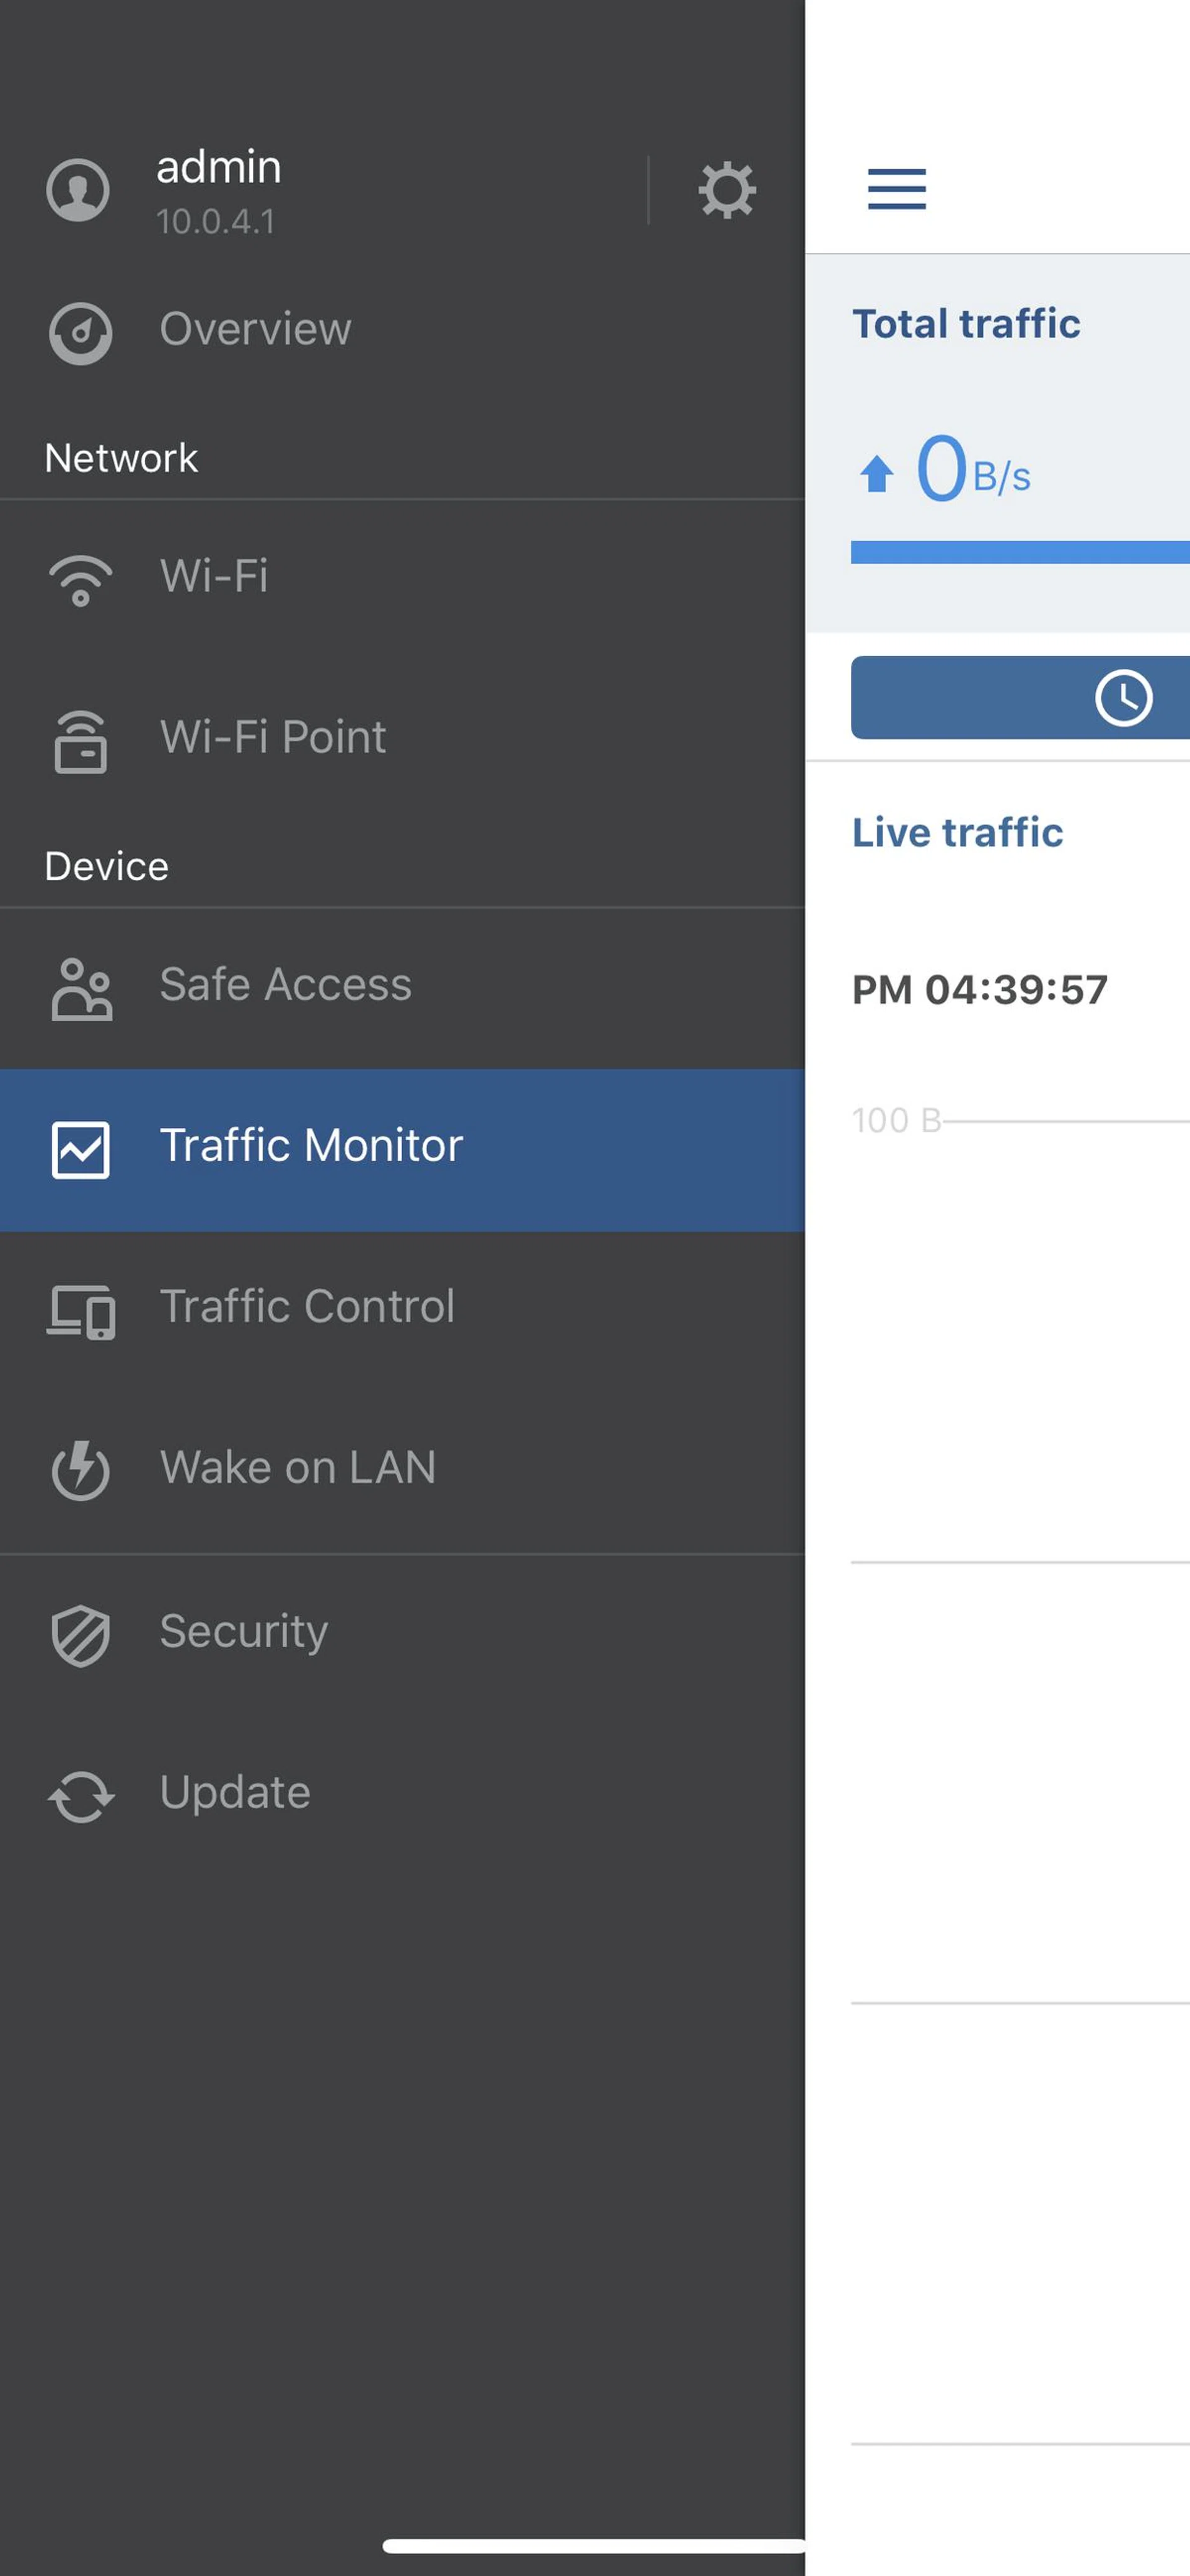
Task: Select the Wake on LAN lightning icon
Action: (x=80, y=1472)
